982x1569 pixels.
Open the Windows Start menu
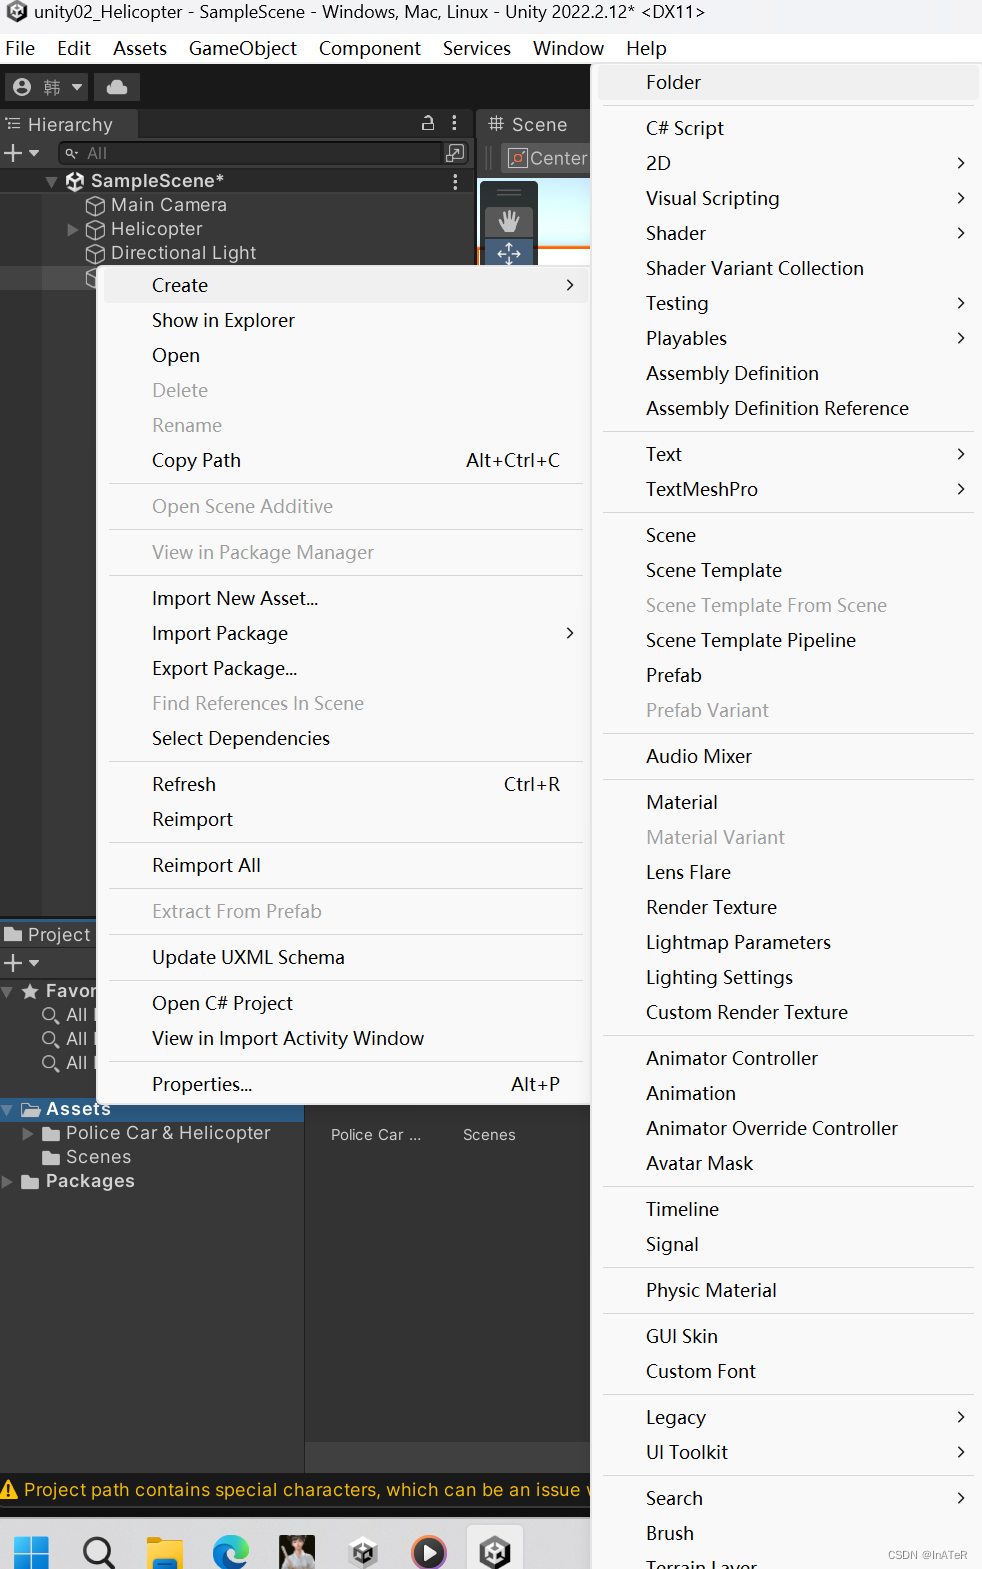tap(31, 1551)
